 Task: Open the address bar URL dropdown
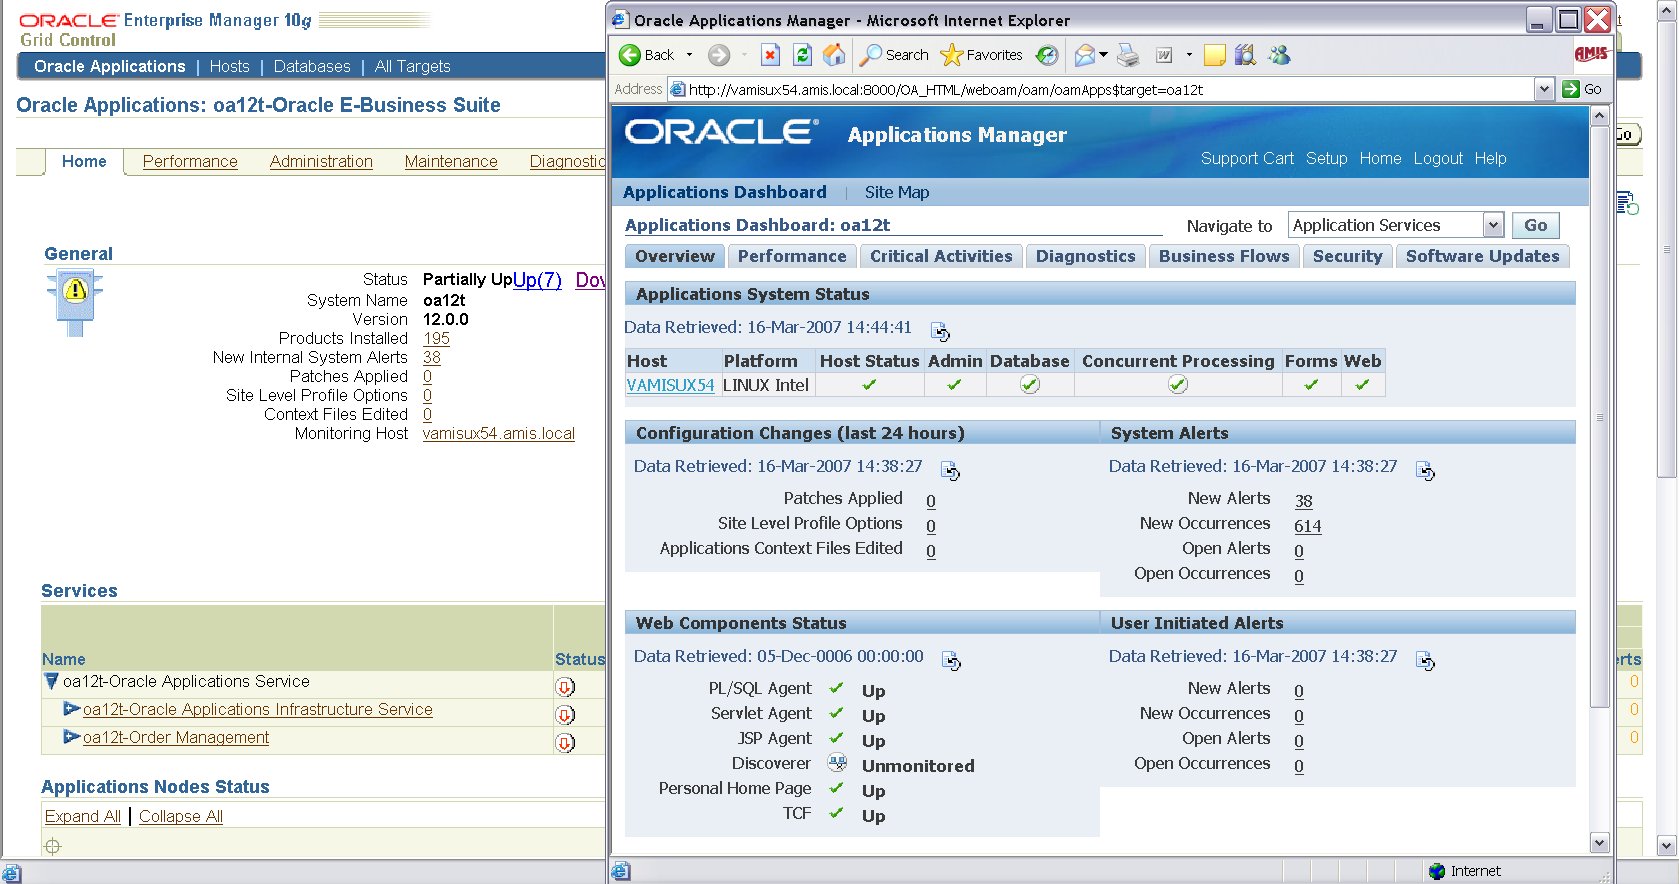pyautogui.click(x=1544, y=89)
